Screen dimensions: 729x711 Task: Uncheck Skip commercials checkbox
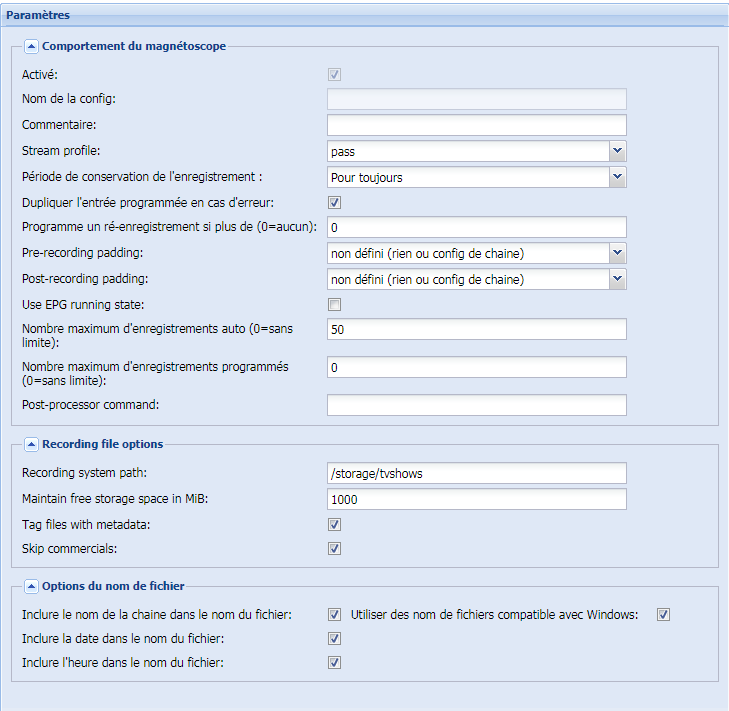[x=334, y=549]
